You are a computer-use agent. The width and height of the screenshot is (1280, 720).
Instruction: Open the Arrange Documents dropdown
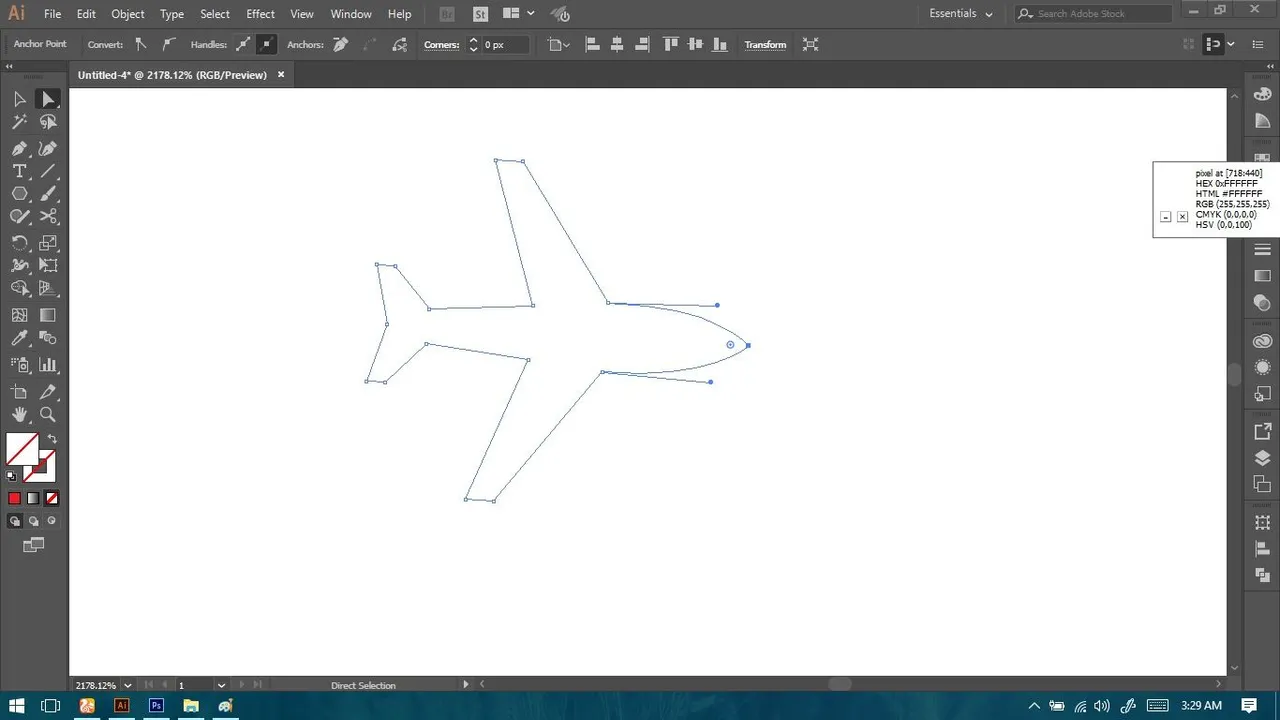(518, 14)
